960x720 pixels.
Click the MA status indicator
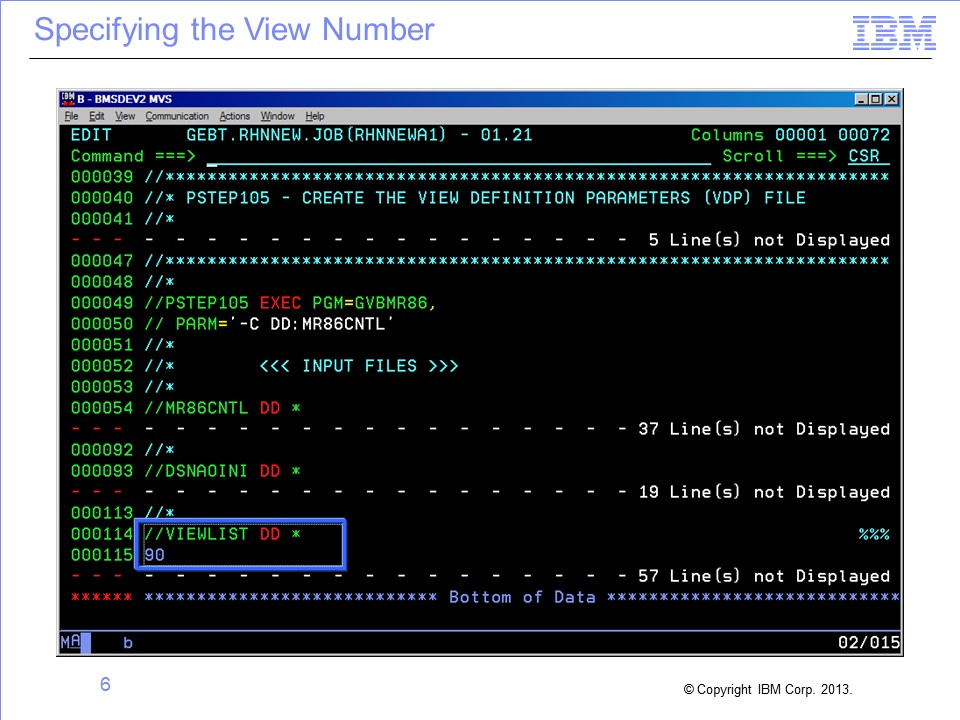pyautogui.click(x=71, y=642)
